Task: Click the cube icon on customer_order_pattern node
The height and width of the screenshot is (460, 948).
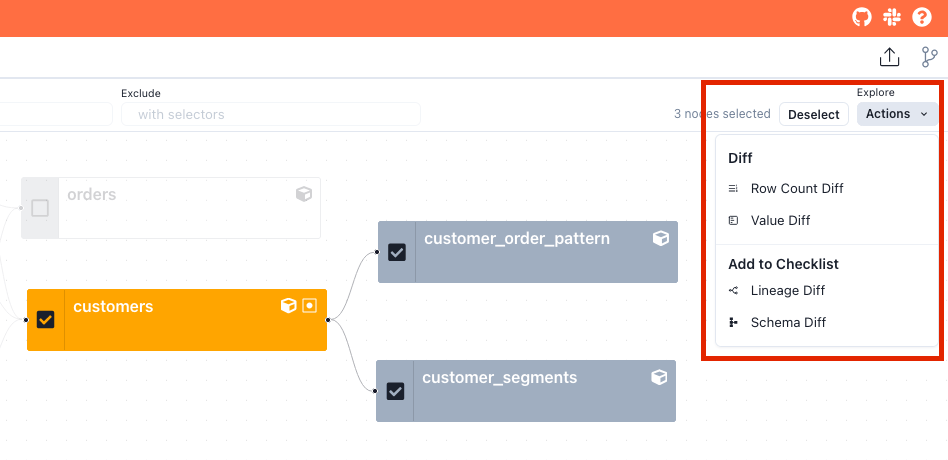Action: tap(660, 238)
